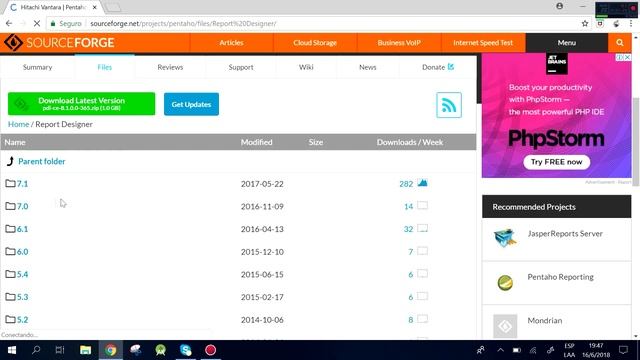Screen dimensions: 640x360
Task: Open the 6.1 downloads chart icon
Action: [422, 228]
